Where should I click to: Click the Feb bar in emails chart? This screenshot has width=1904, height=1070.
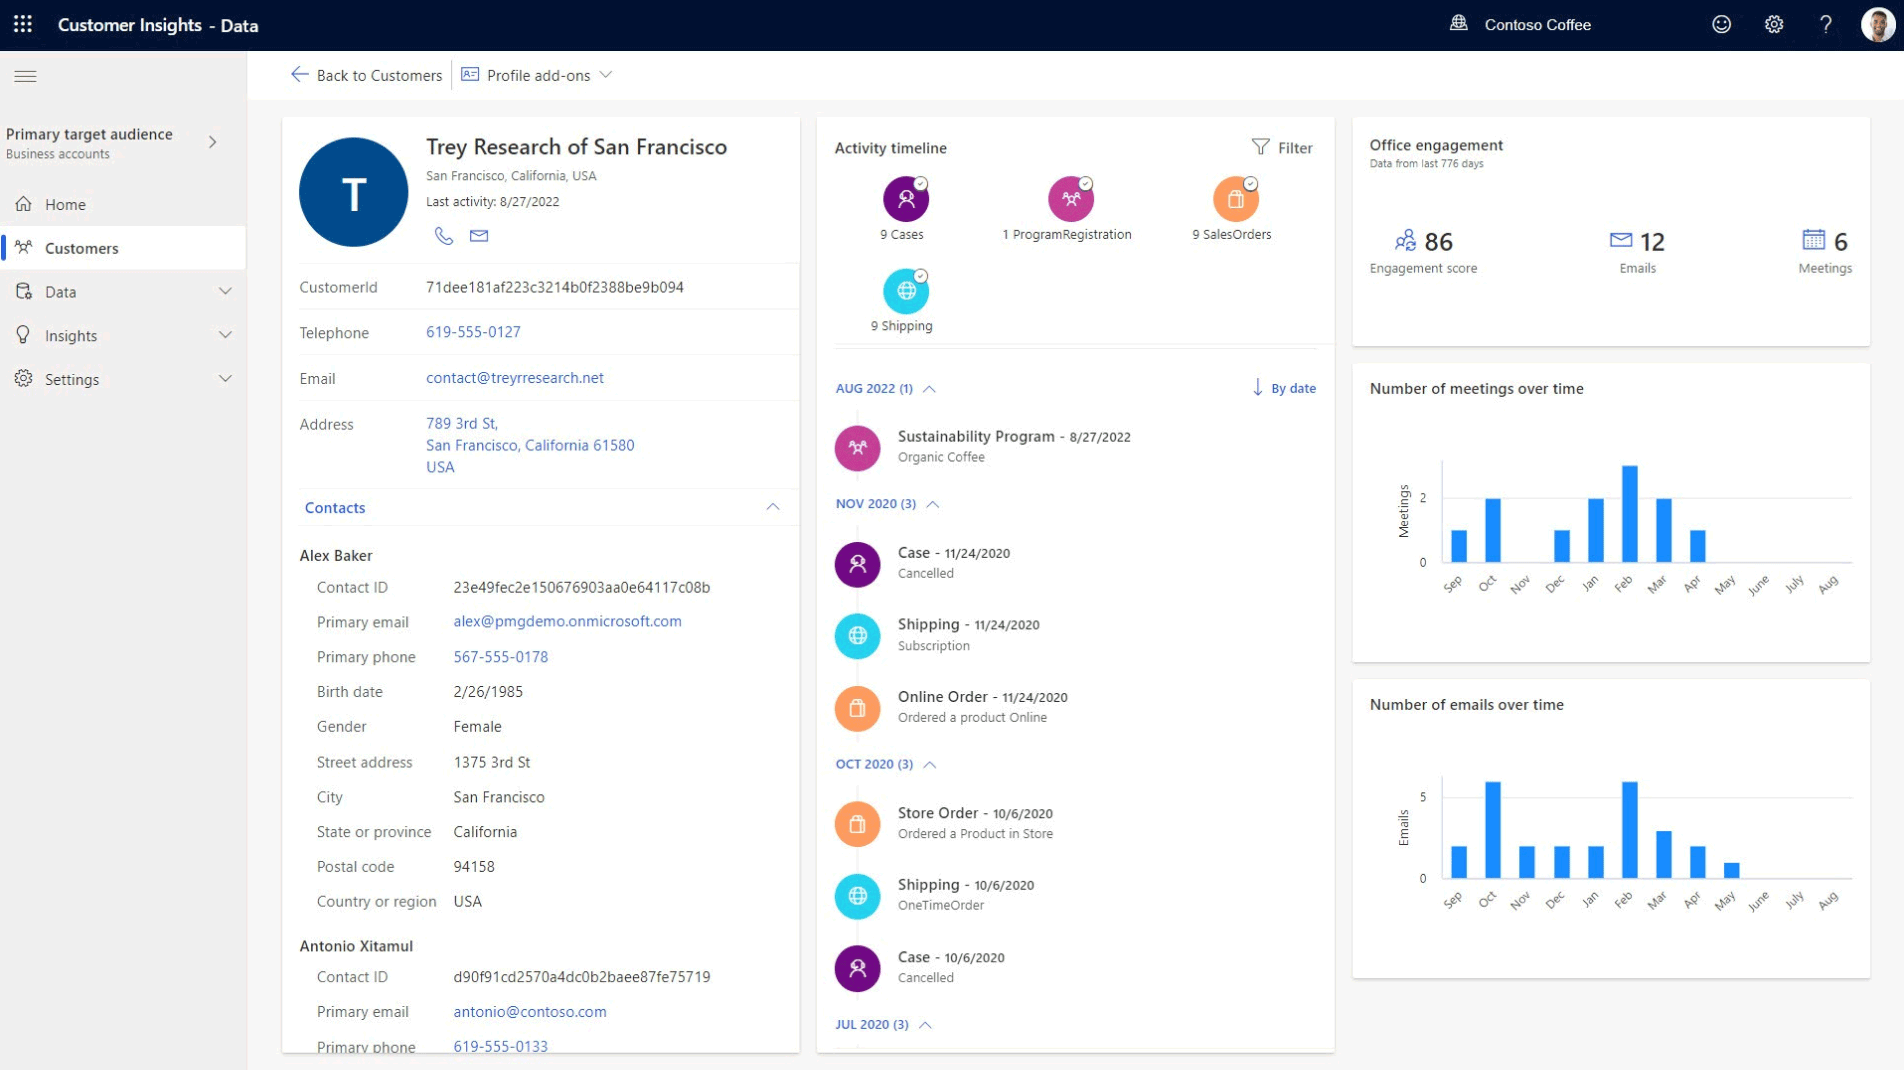tap(1629, 830)
